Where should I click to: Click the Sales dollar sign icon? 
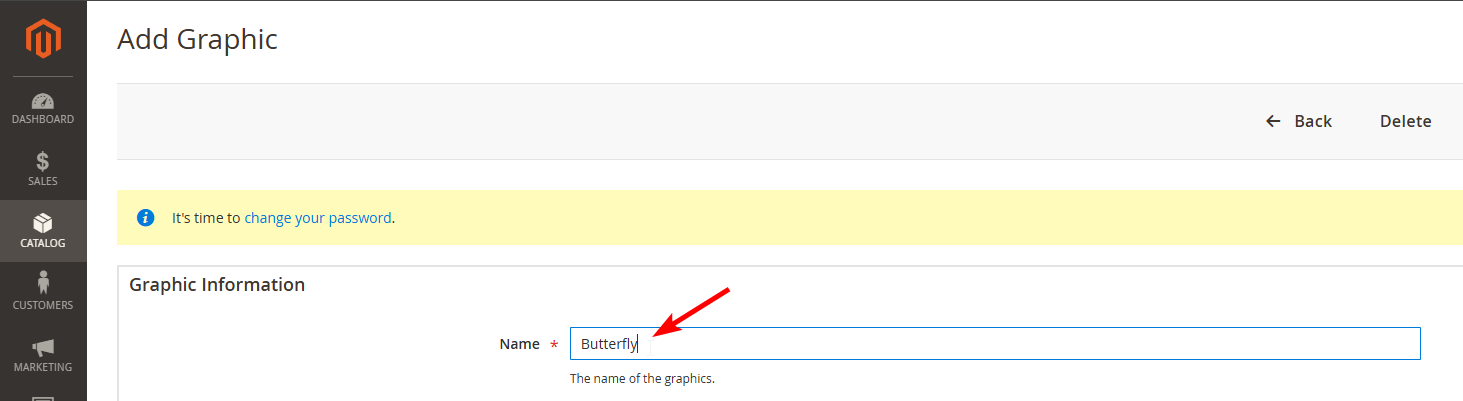(x=43, y=162)
